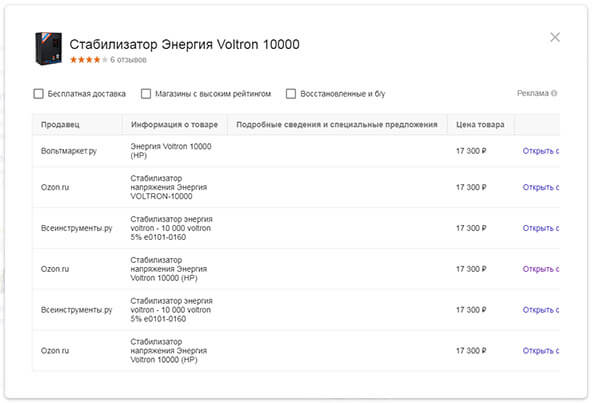Screen dimensions: 592x403
Task: Check the 'Восстановленные и б/у' checkbox
Action: click(291, 94)
